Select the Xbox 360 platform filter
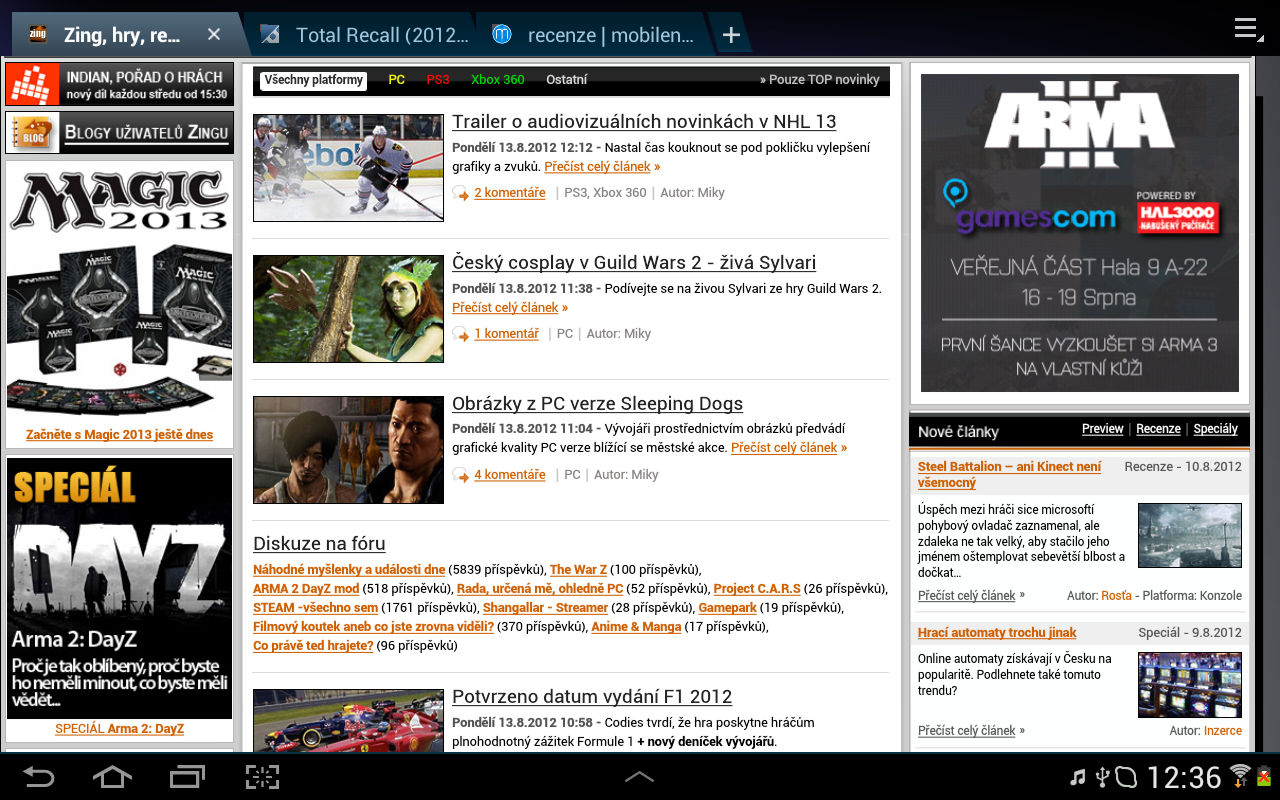 [497, 79]
